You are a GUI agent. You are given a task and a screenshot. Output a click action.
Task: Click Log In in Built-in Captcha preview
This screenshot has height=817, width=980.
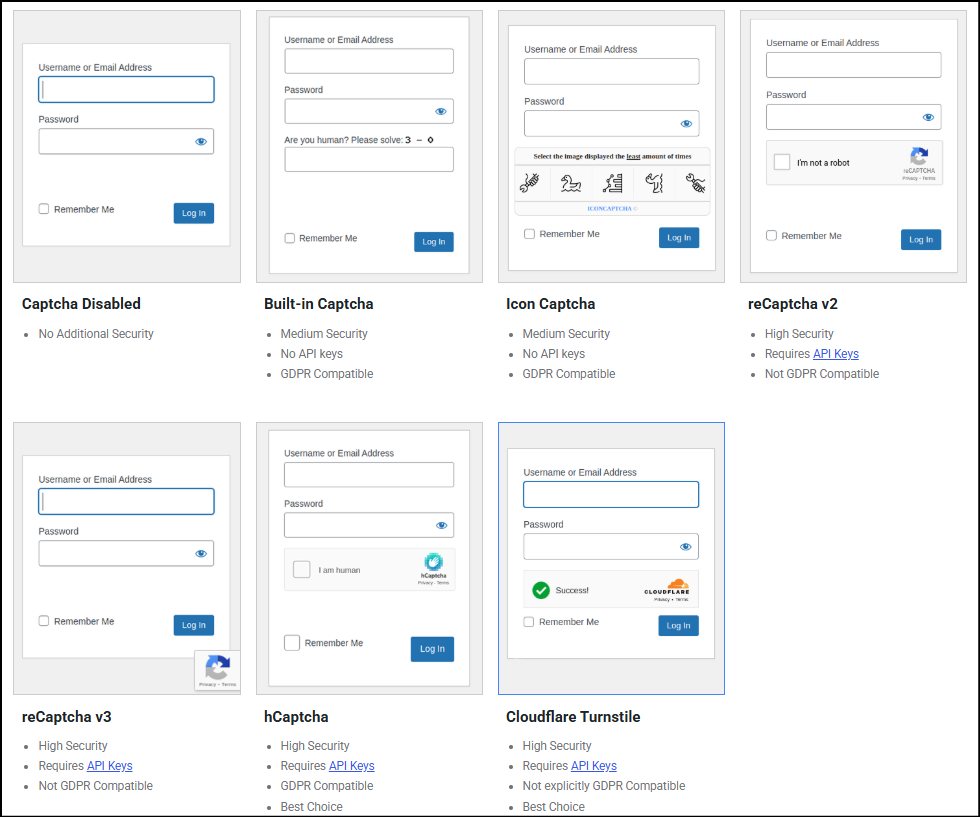click(x=434, y=242)
